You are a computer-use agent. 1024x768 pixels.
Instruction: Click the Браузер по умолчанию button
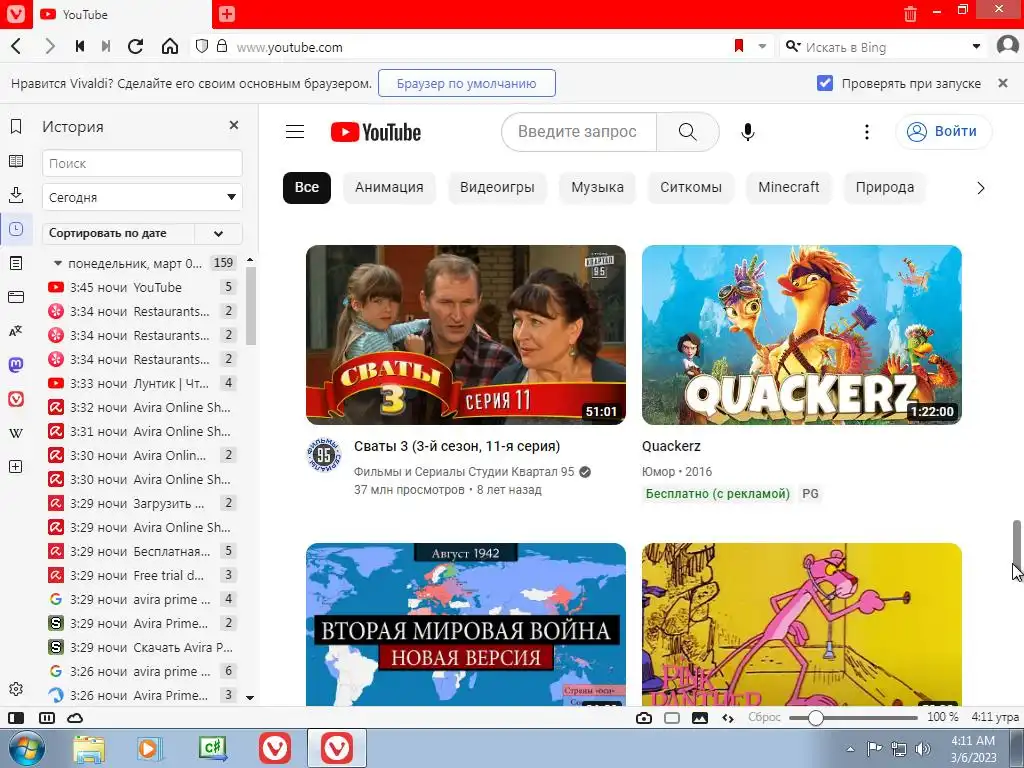click(x=466, y=83)
